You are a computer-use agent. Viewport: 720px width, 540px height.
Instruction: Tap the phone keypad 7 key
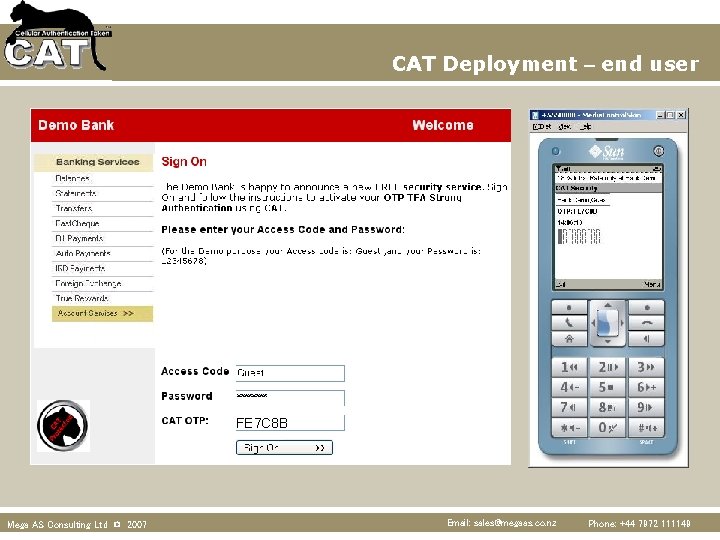[x=569, y=407]
